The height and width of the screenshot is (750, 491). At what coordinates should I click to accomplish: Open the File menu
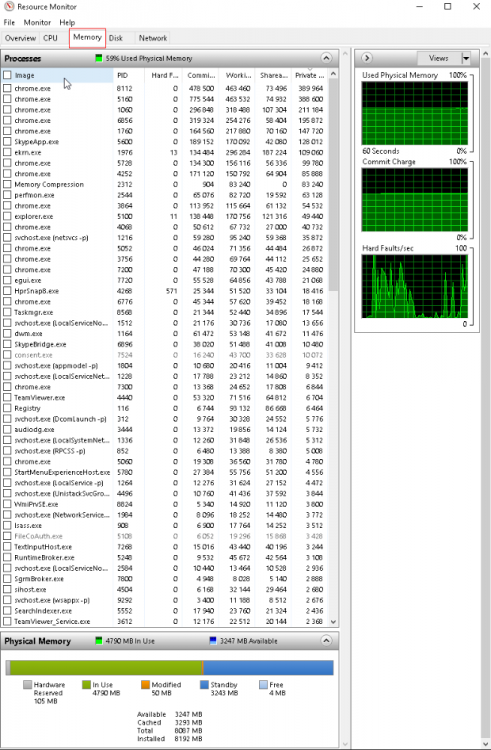click(9, 22)
